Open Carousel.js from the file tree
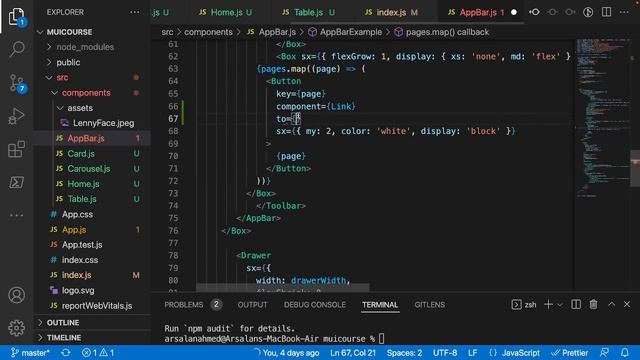The width and height of the screenshot is (640, 360). coord(89,169)
